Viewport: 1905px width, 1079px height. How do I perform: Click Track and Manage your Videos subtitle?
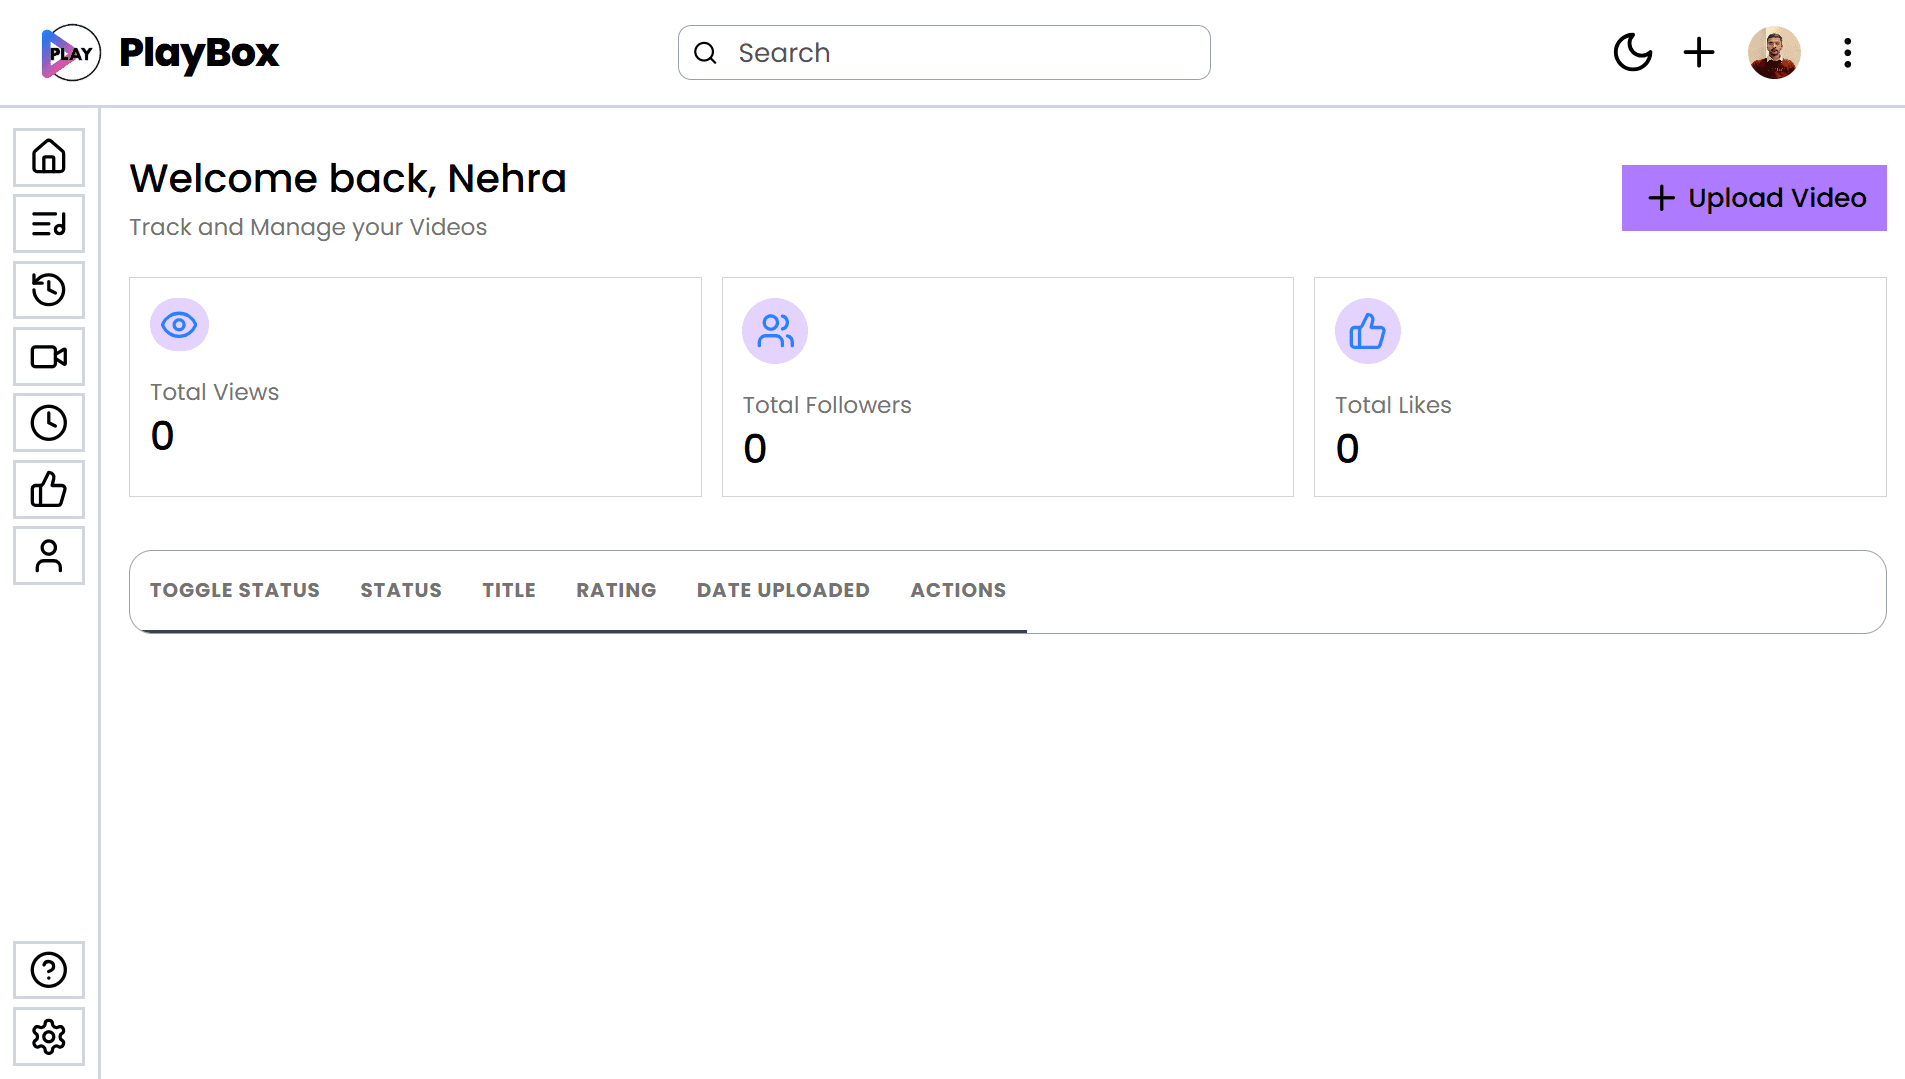[x=308, y=227]
